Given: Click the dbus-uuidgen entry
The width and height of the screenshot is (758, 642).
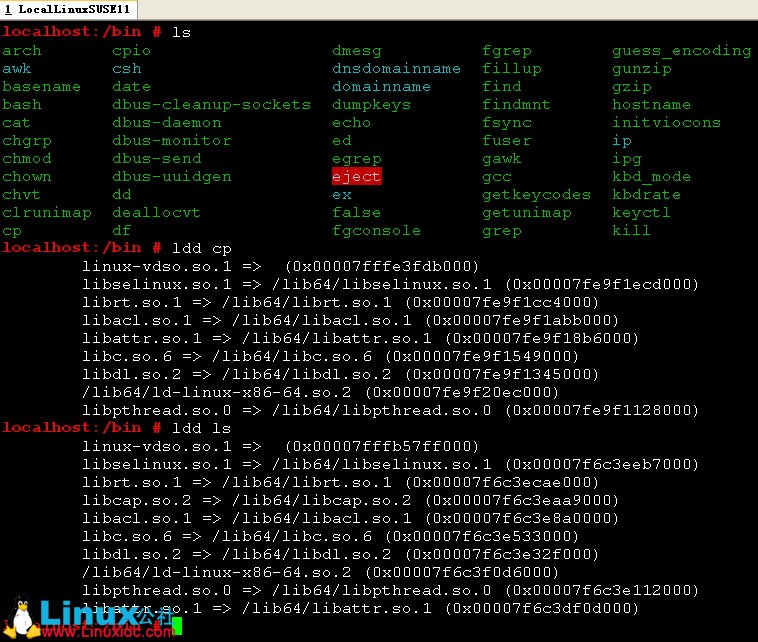Looking at the screenshot, I should click(x=172, y=176).
